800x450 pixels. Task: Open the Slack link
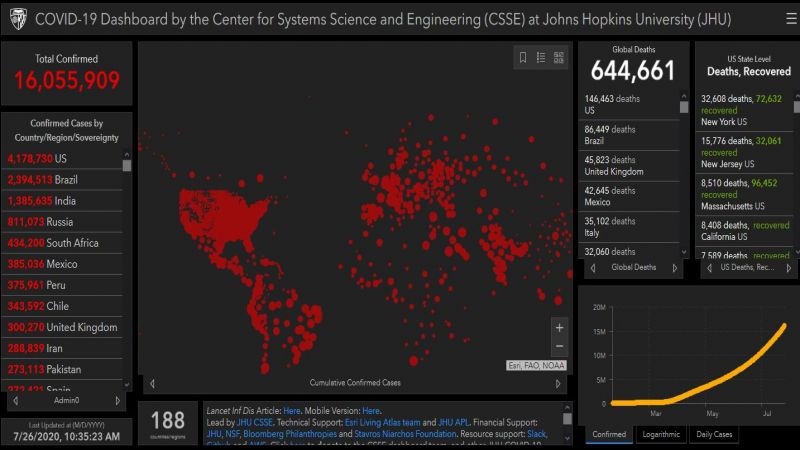tap(536, 434)
